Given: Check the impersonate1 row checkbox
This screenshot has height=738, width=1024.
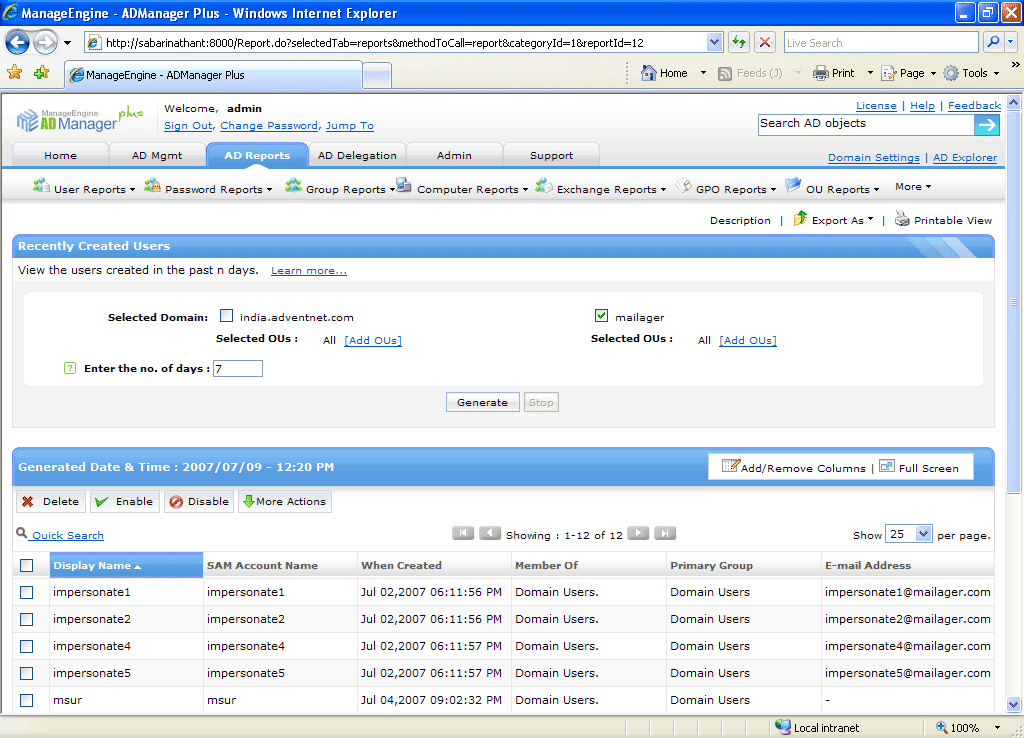Looking at the screenshot, I should click(27, 592).
